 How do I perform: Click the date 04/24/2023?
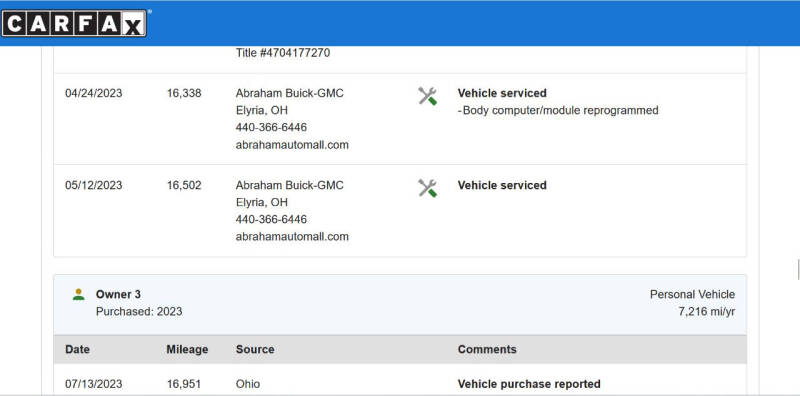[x=93, y=93]
